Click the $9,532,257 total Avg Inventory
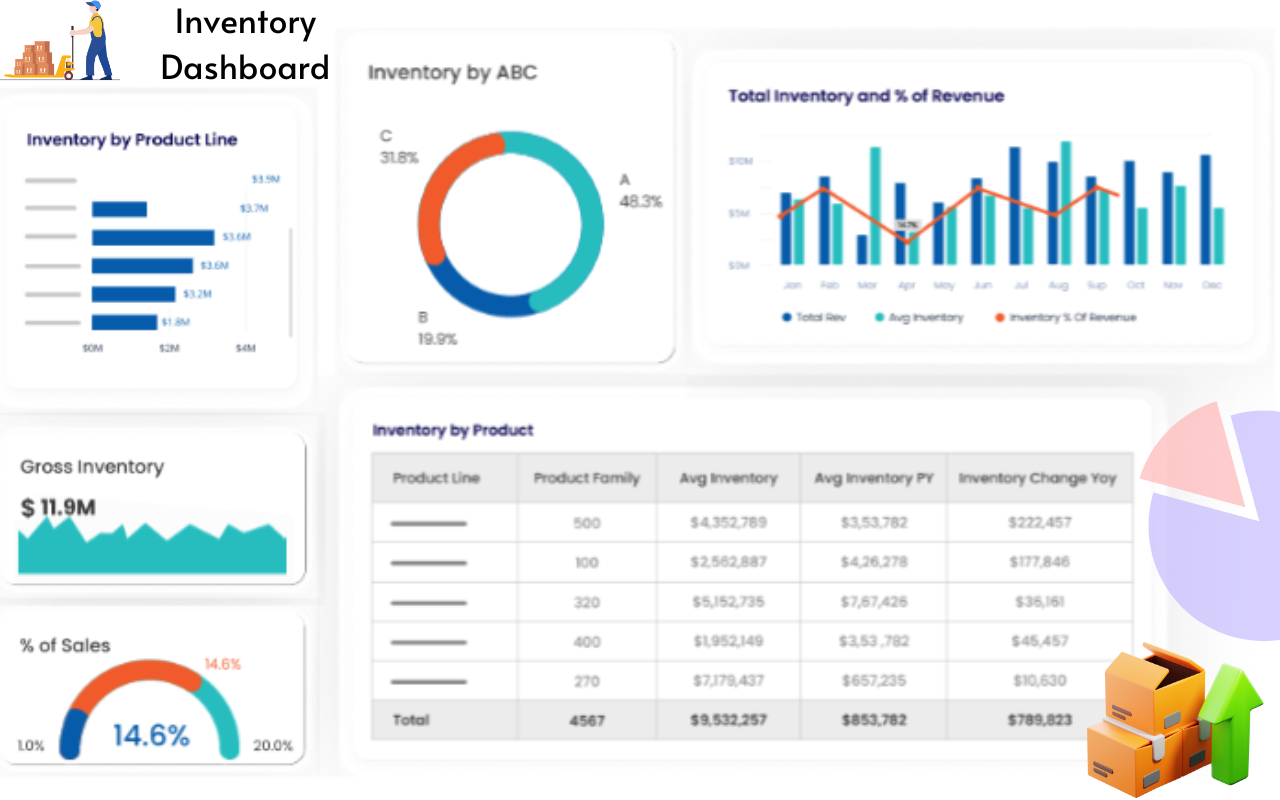This screenshot has height=800, width=1280. (728, 720)
